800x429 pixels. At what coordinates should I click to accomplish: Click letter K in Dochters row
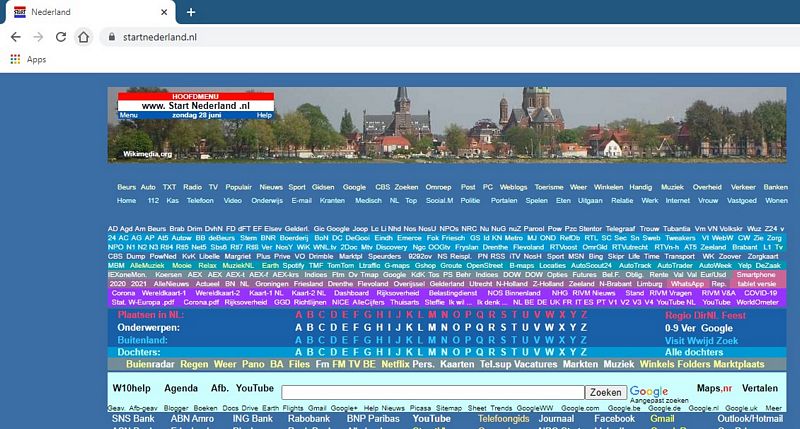point(409,352)
